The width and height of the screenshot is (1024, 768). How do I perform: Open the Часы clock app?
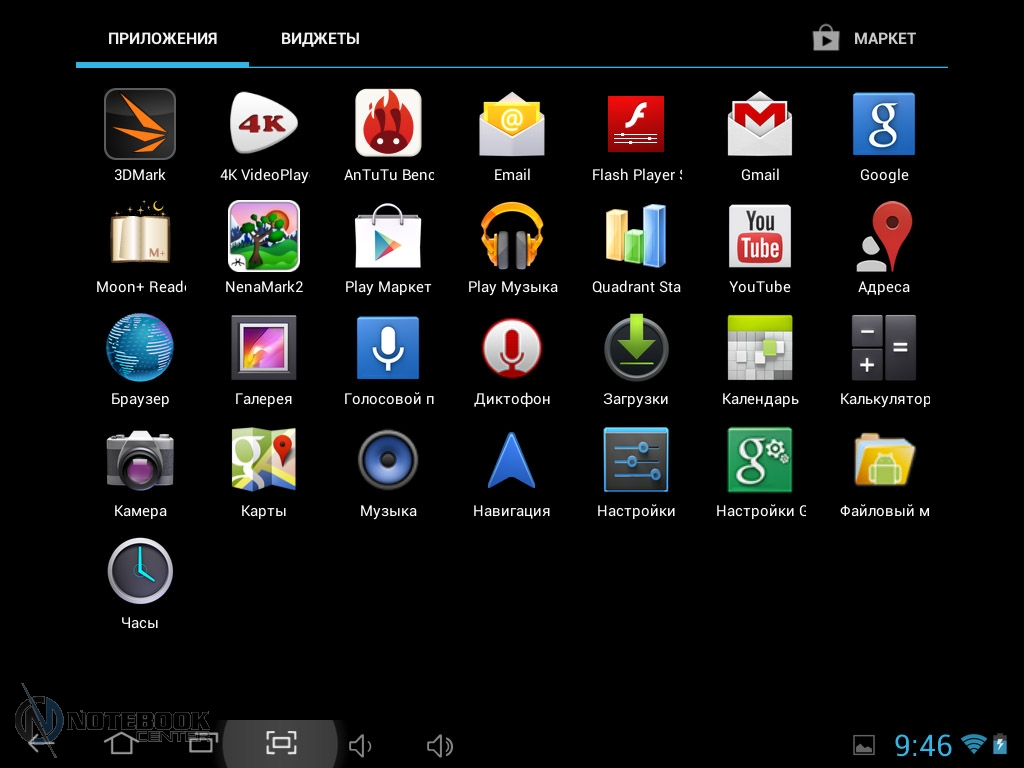pyautogui.click(x=140, y=573)
